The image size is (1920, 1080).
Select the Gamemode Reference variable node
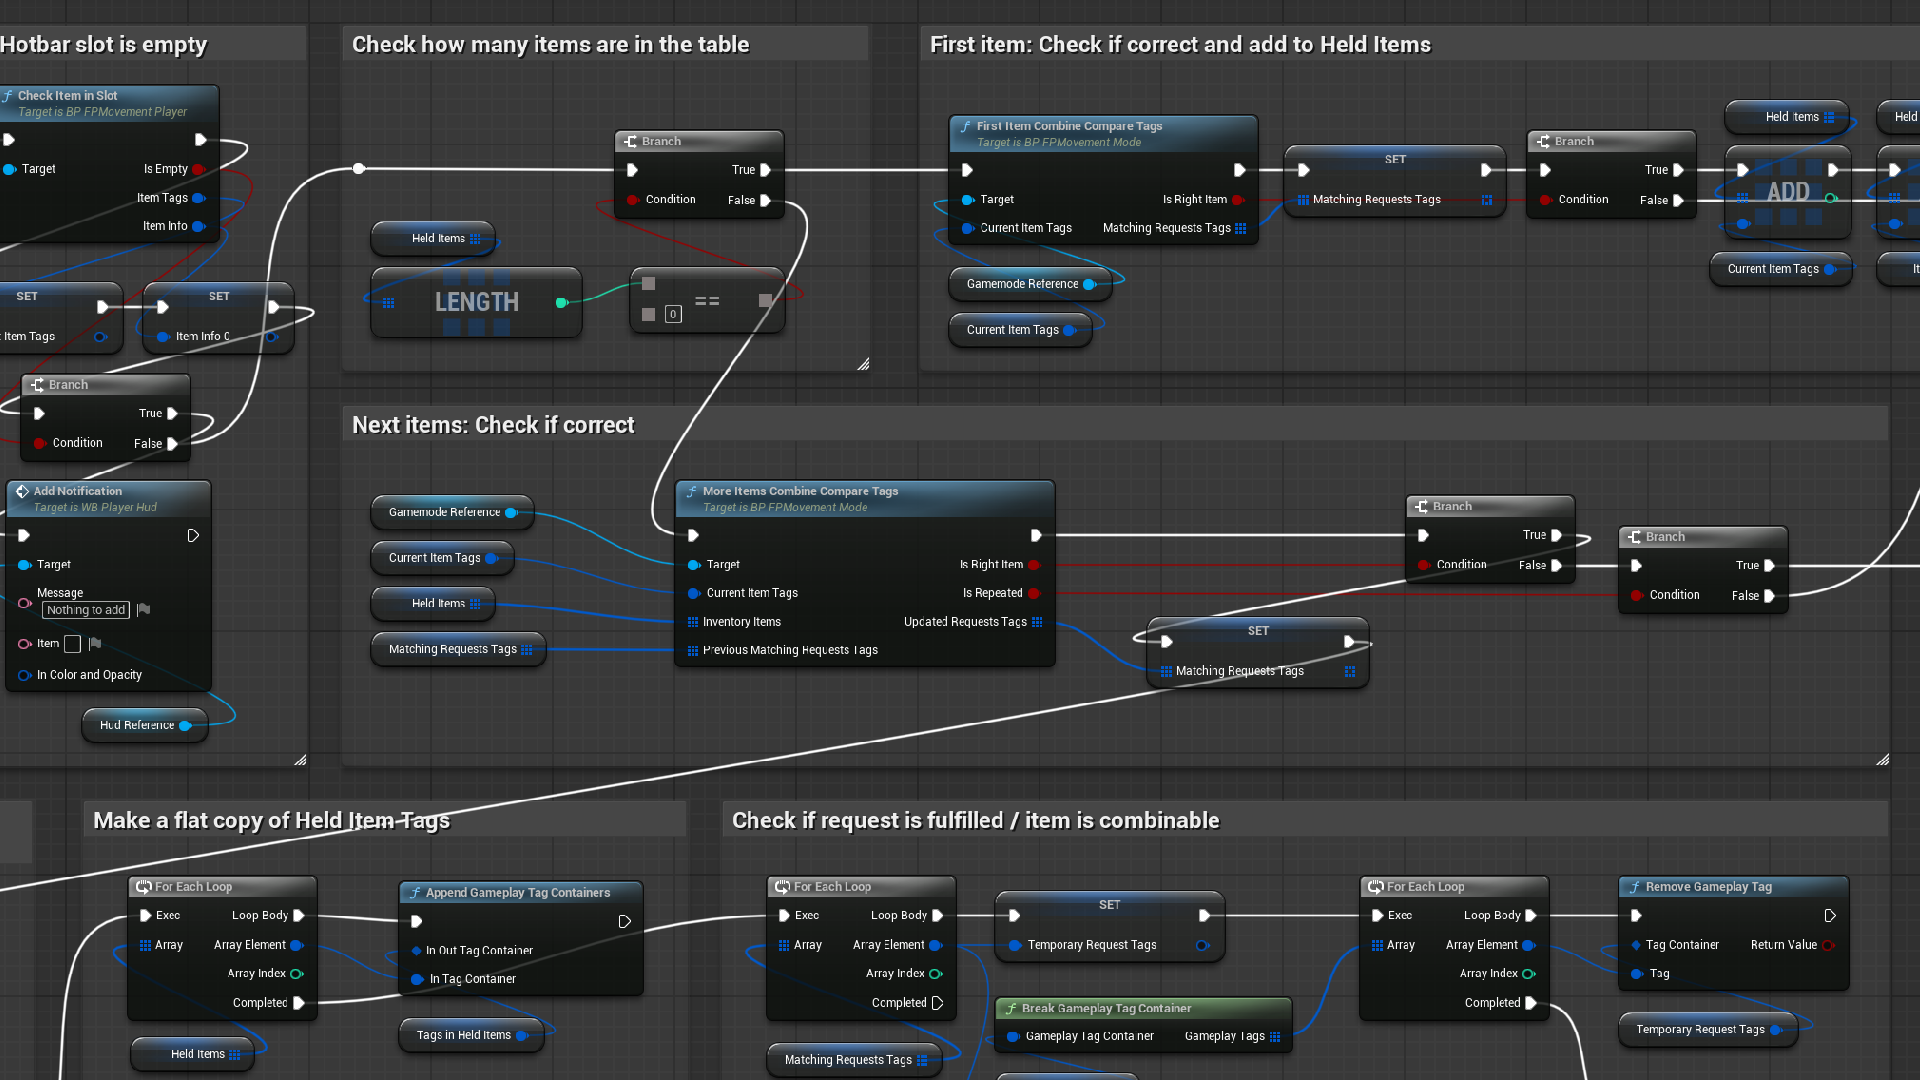452,512
